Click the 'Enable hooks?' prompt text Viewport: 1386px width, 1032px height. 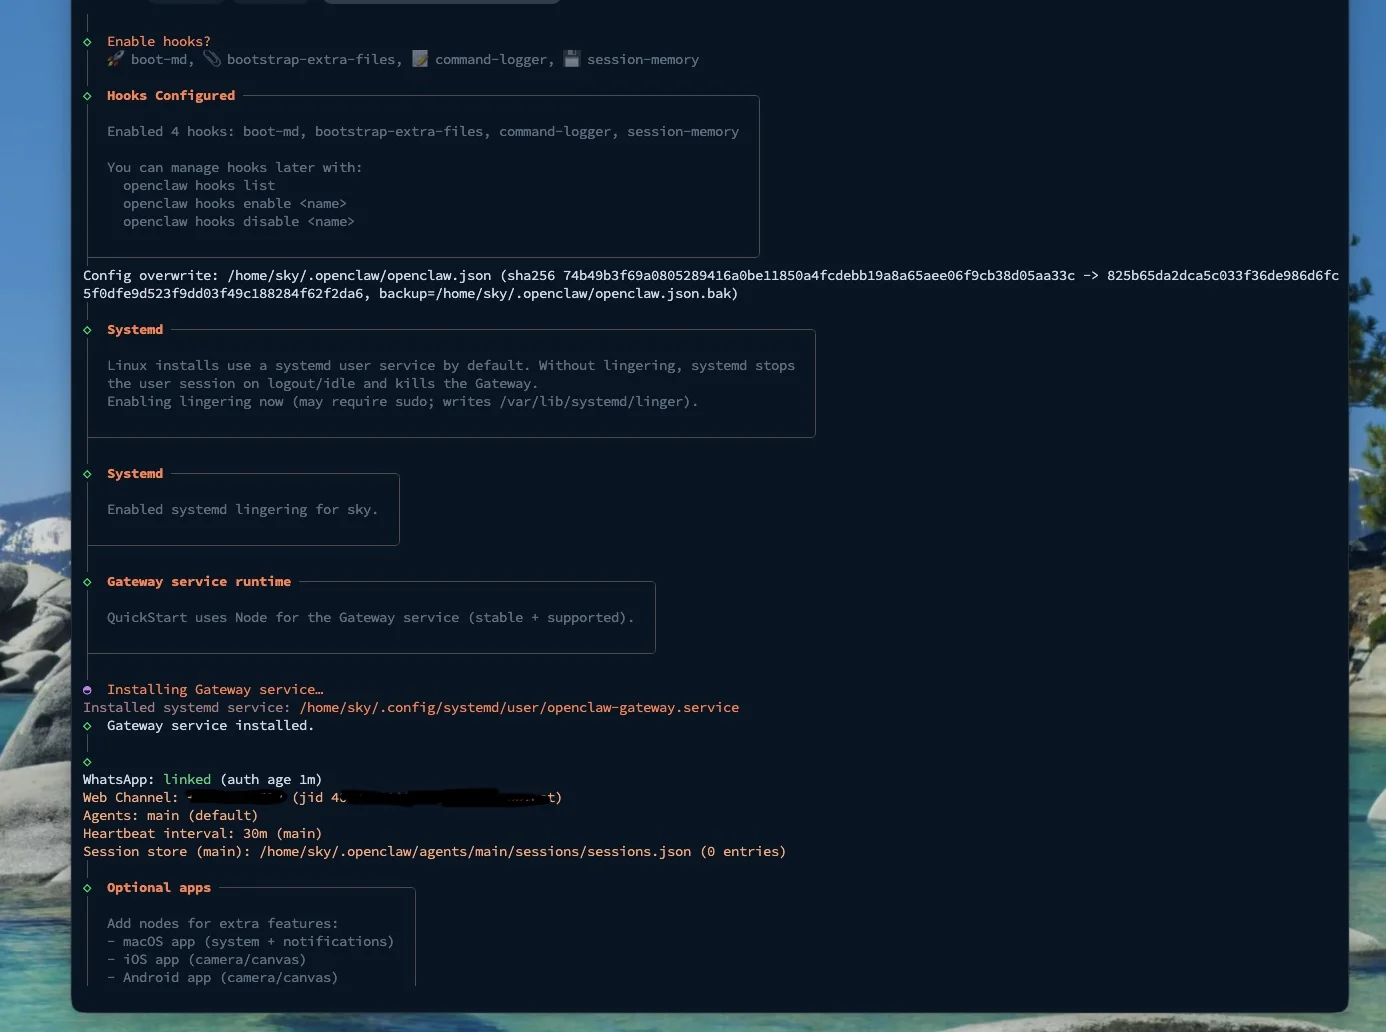click(159, 42)
